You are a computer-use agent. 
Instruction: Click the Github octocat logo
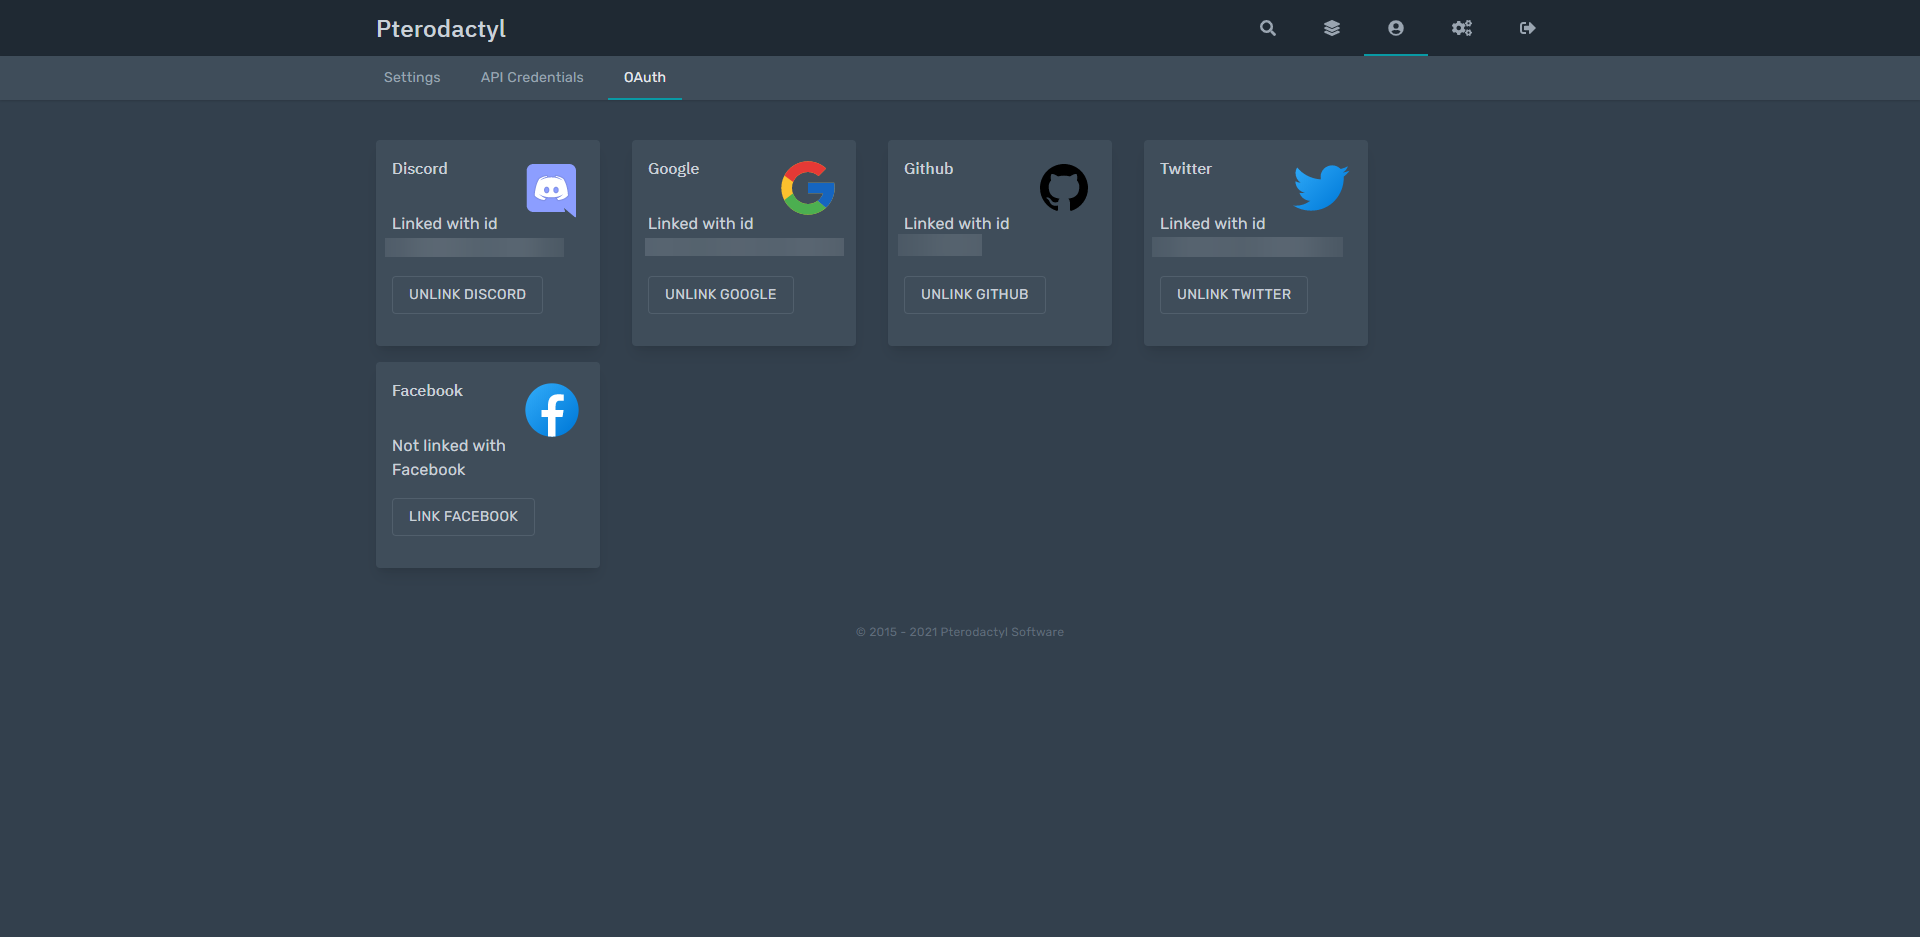[1063, 188]
